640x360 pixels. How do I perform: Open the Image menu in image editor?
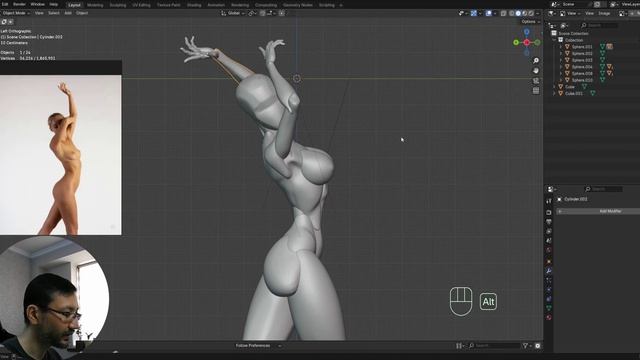click(604, 13)
